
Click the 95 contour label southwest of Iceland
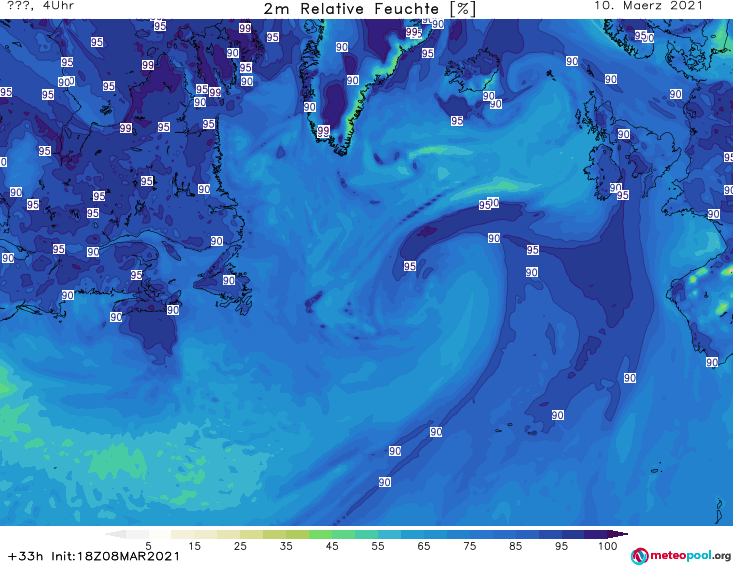coord(457,121)
